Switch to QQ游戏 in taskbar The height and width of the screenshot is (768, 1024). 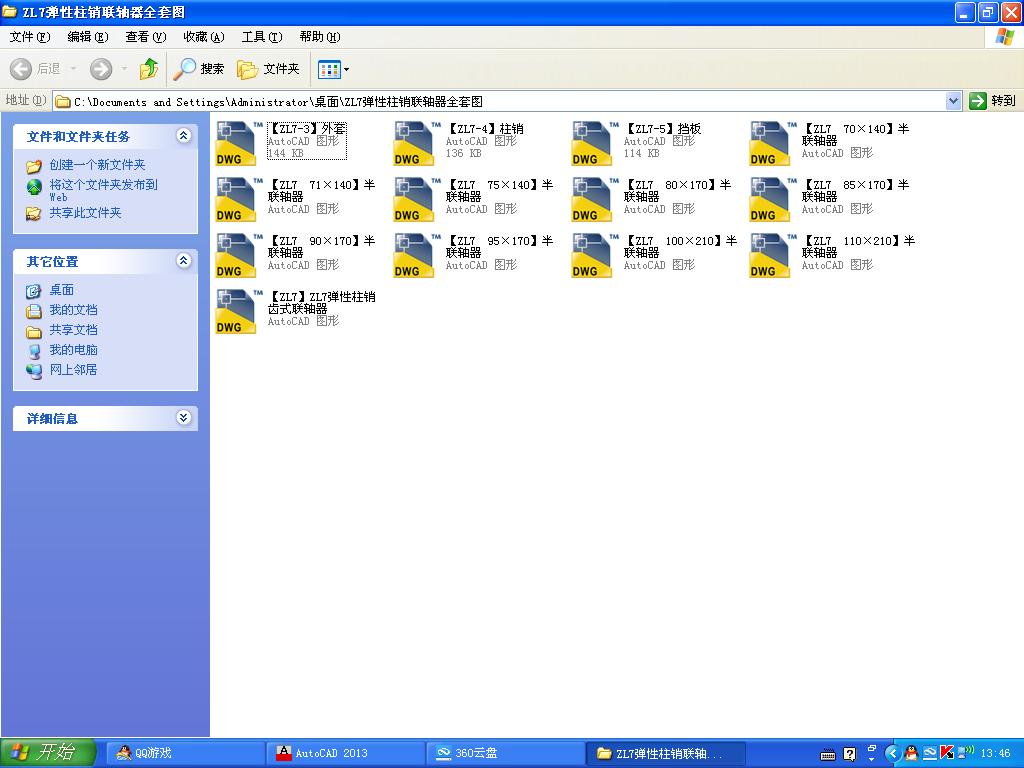[x=184, y=753]
